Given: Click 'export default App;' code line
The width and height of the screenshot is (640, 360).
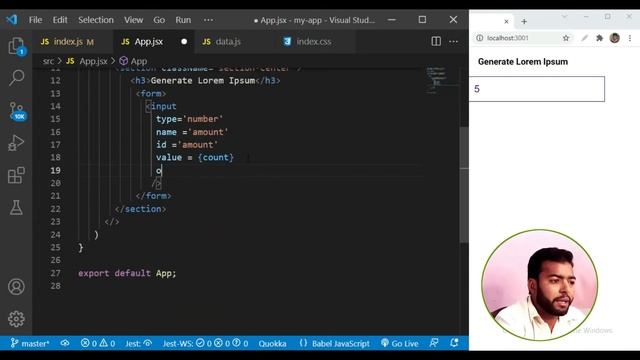Looking at the screenshot, I should coord(127,273).
